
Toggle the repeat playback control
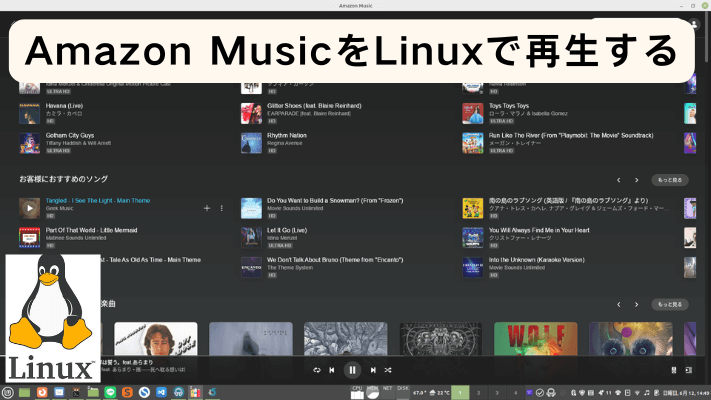[317, 370]
